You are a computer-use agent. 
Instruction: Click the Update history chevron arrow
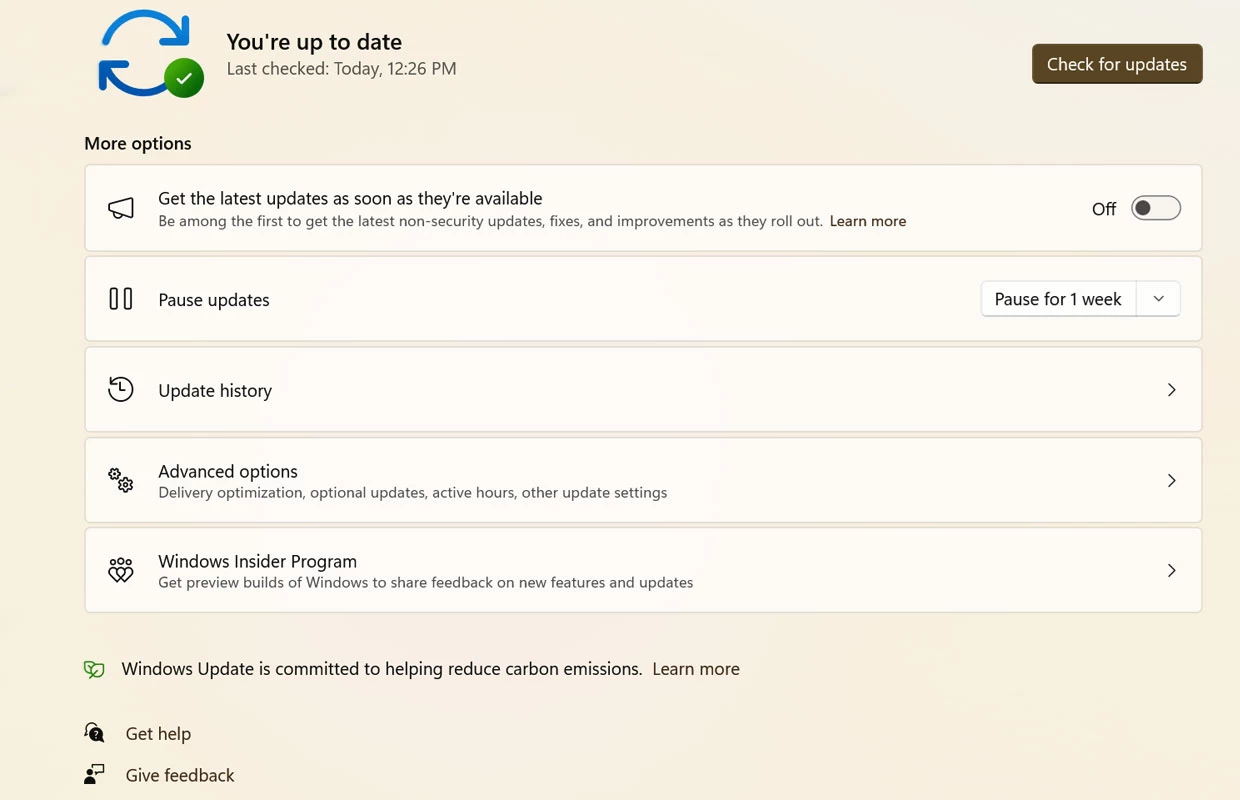tap(1172, 390)
